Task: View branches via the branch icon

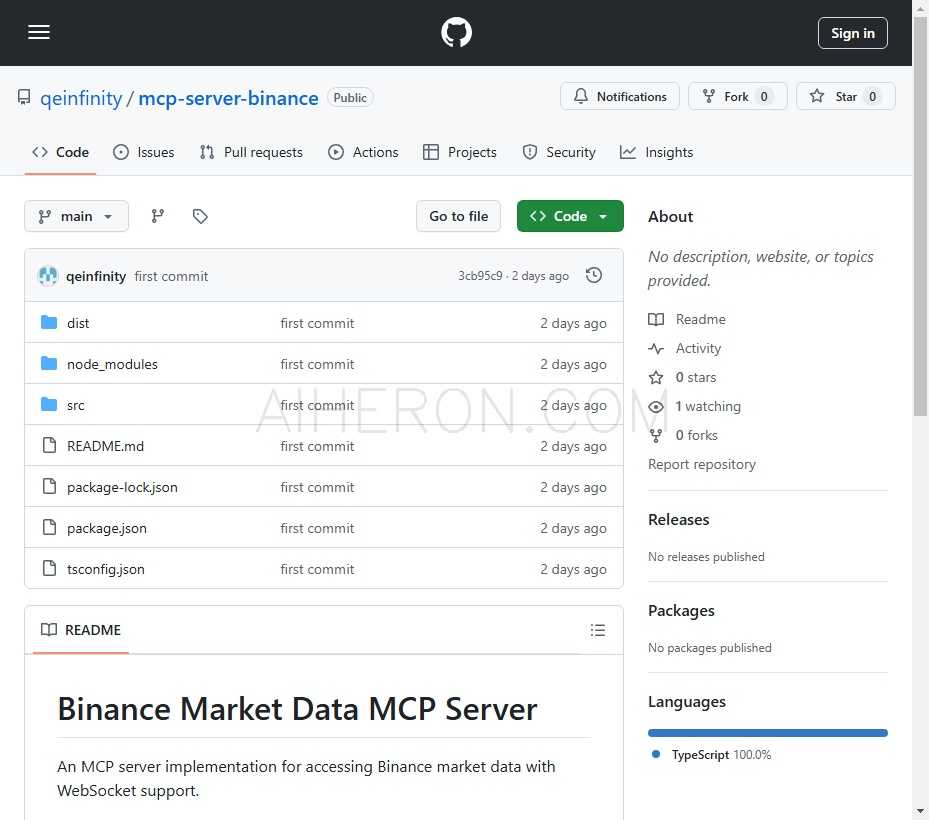Action: 158,216
